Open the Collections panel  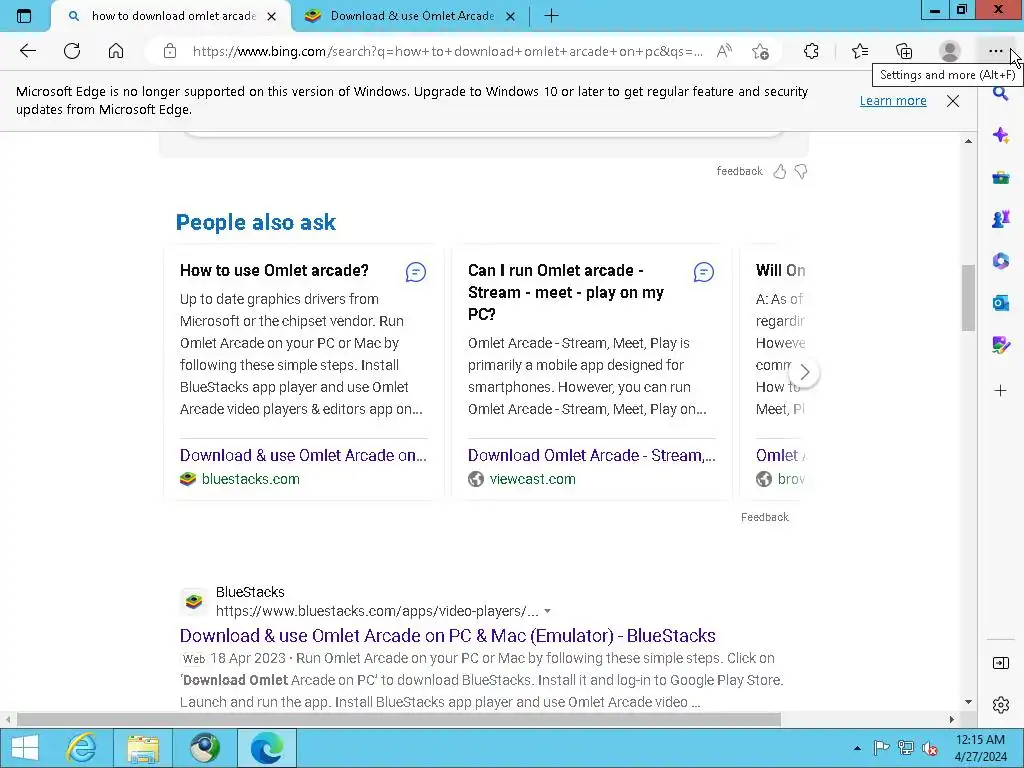click(904, 51)
